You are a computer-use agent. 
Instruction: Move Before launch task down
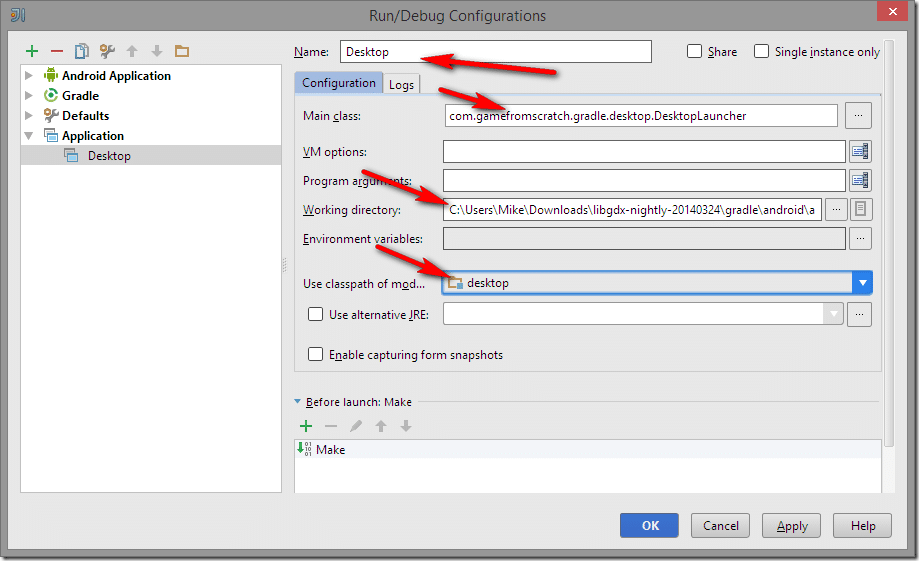pos(406,426)
